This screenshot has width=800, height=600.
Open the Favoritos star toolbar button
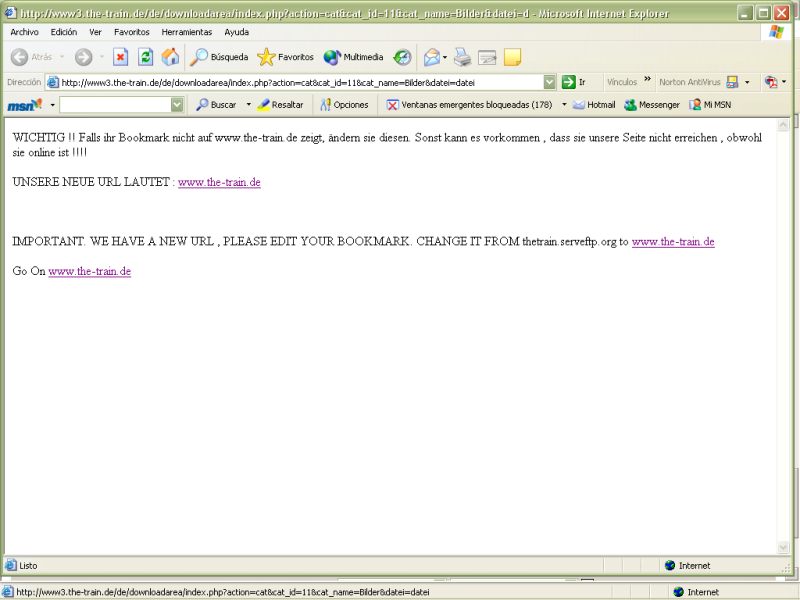point(285,57)
